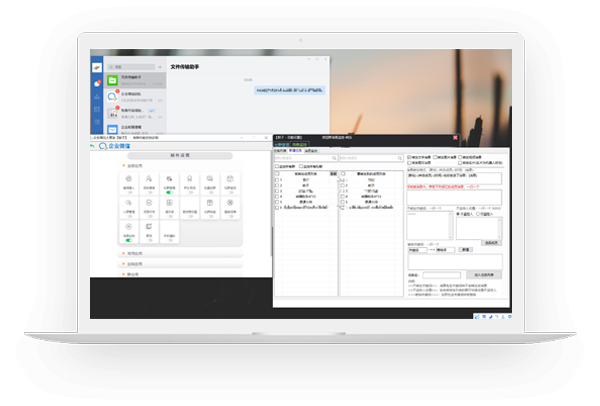This screenshot has height=406, width=600.
Task: Tick the select-all checkbox in right list header
Action: (x=343, y=174)
